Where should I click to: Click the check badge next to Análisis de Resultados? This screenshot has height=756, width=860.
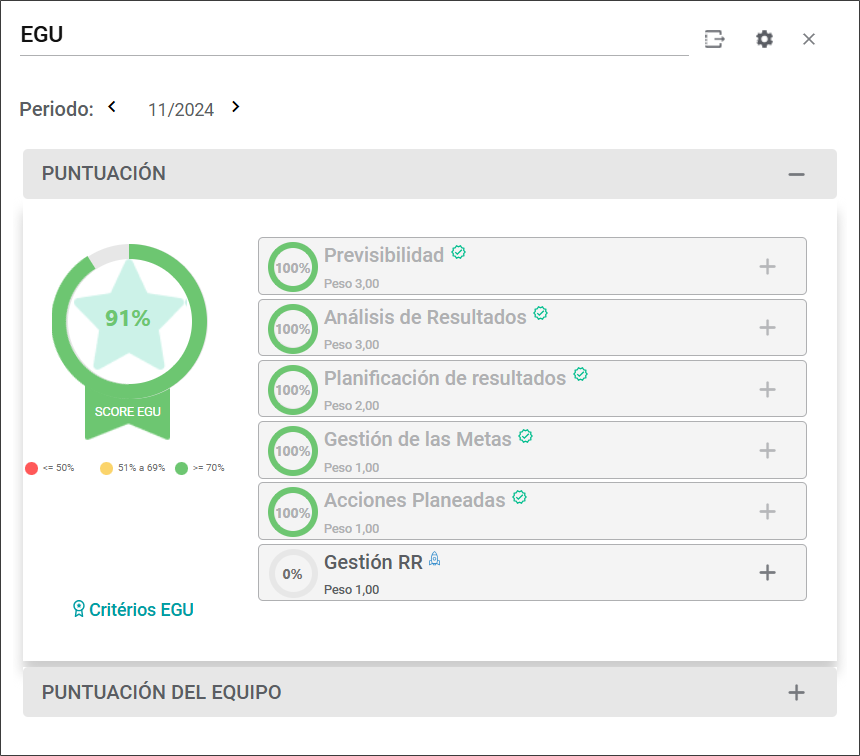[x=541, y=314]
